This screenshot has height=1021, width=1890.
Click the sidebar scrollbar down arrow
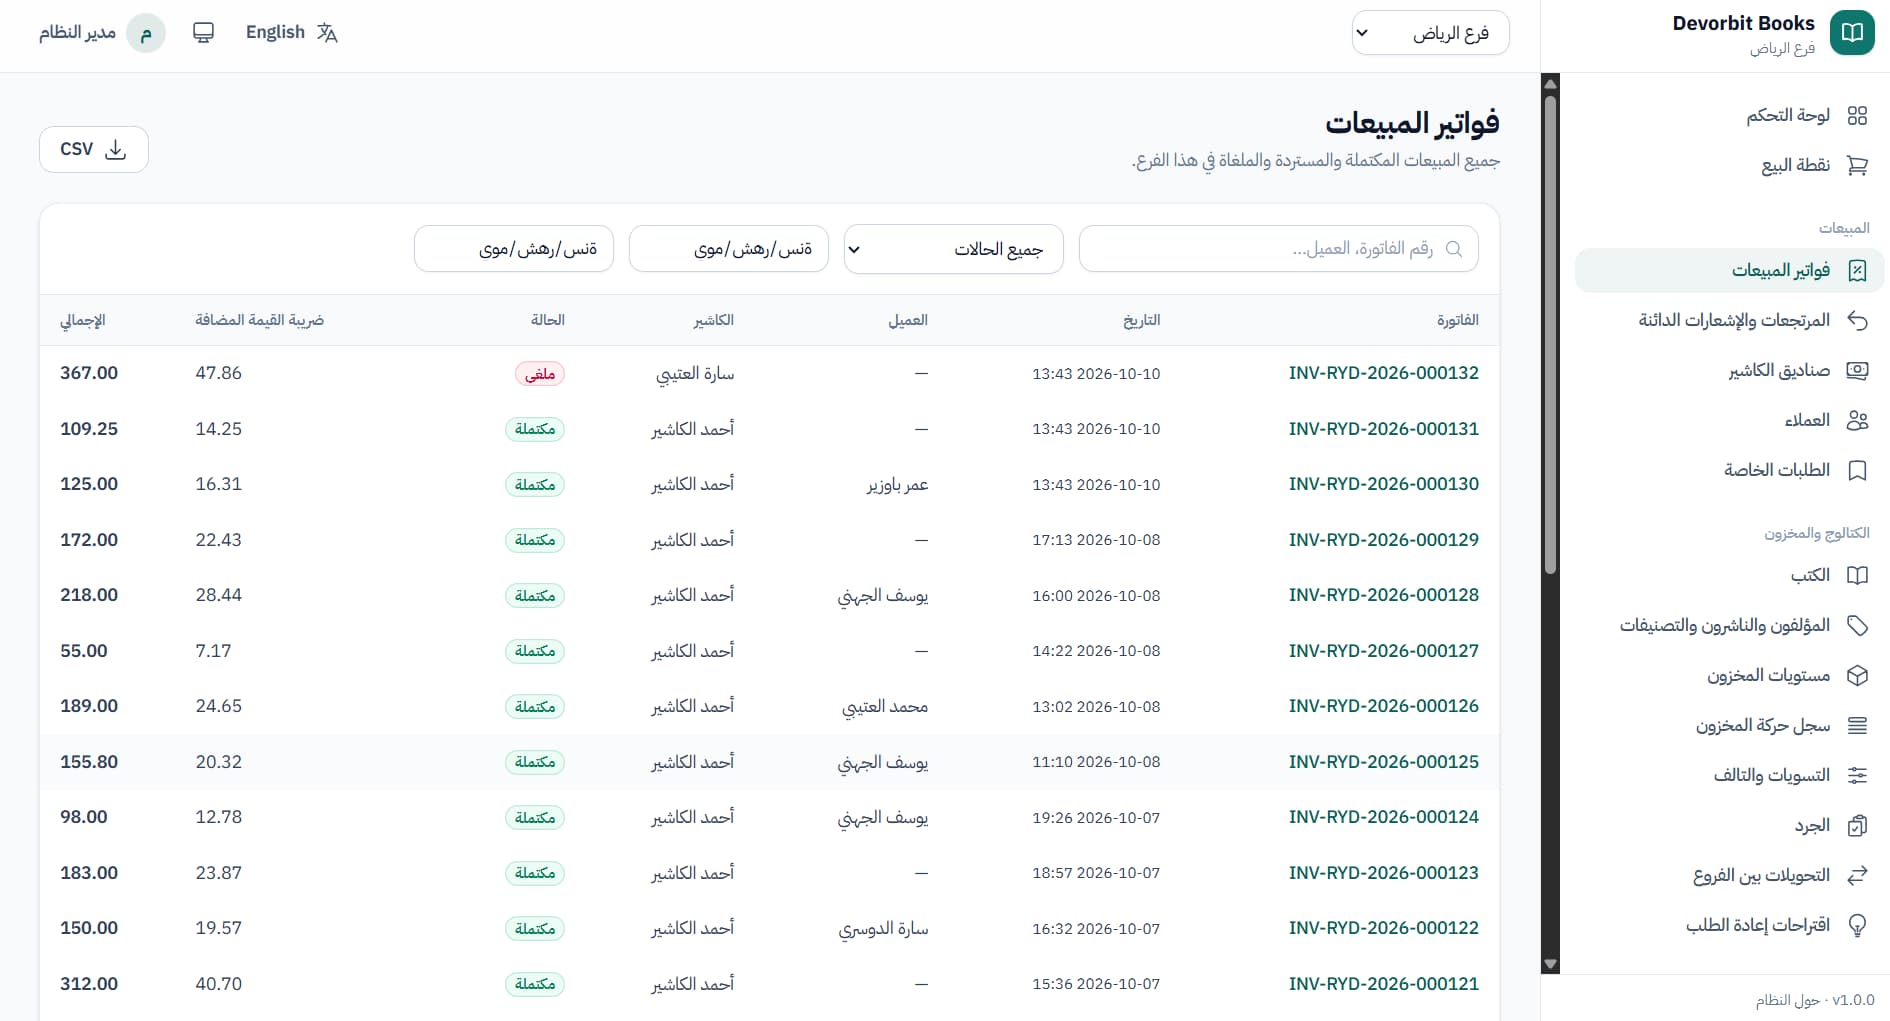[1551, 965]
